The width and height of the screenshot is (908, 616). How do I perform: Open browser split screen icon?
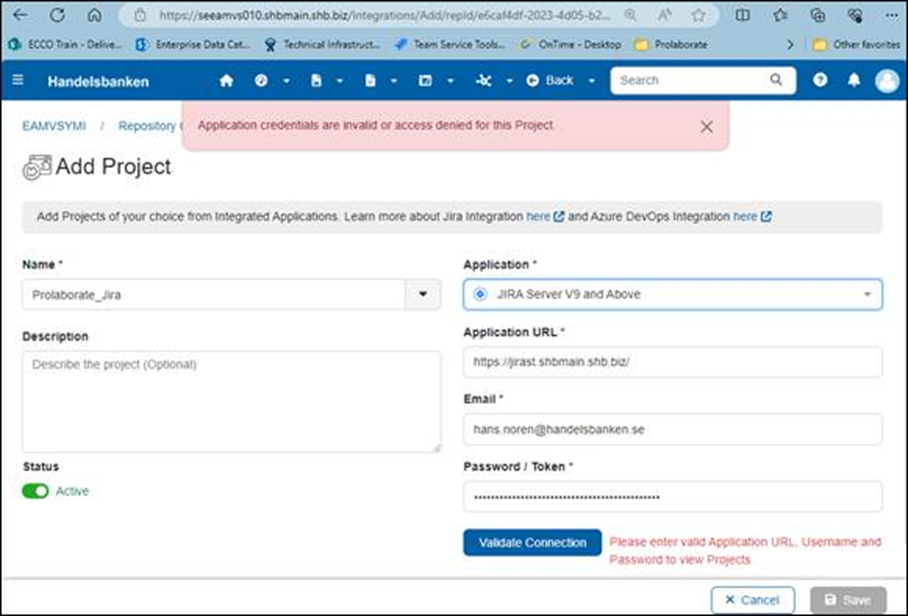pyautogui.click(x=742, y=16)
